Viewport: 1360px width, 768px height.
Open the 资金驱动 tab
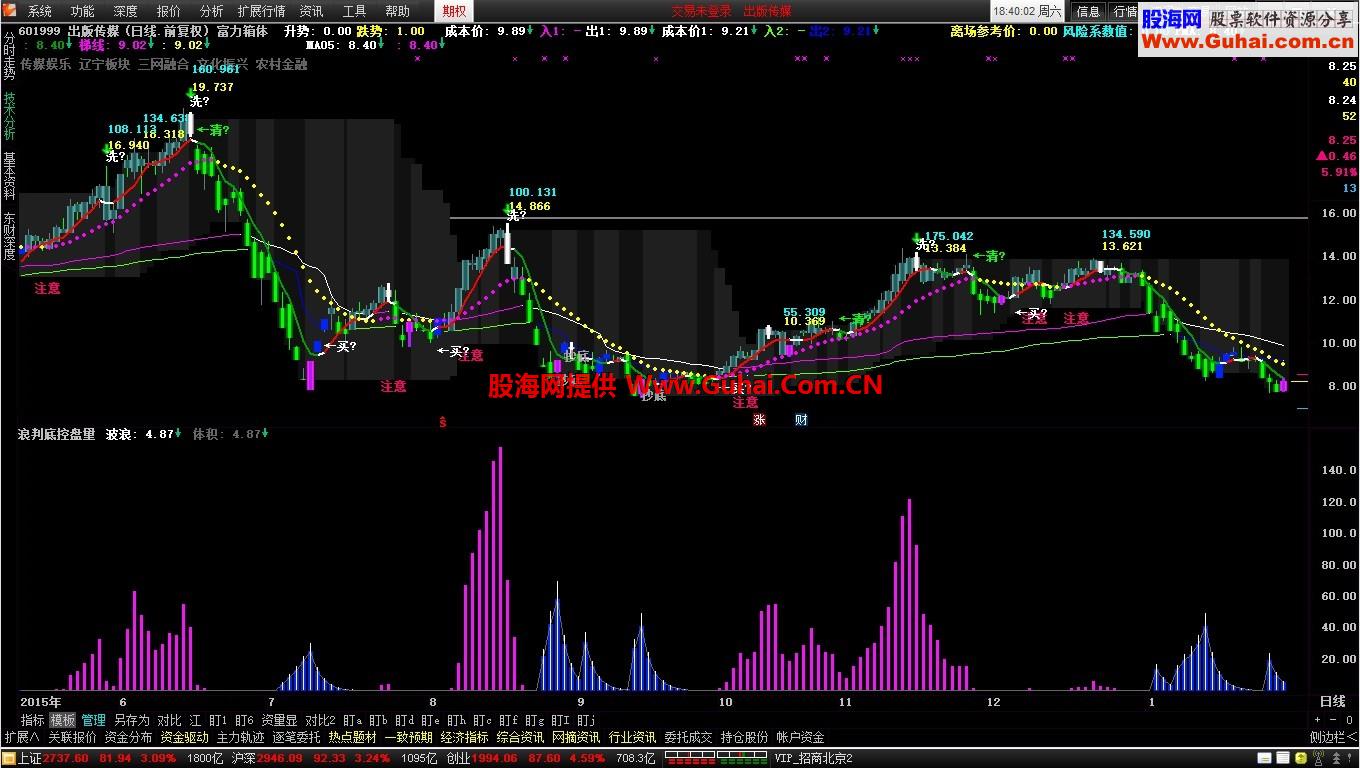[184, 737]
